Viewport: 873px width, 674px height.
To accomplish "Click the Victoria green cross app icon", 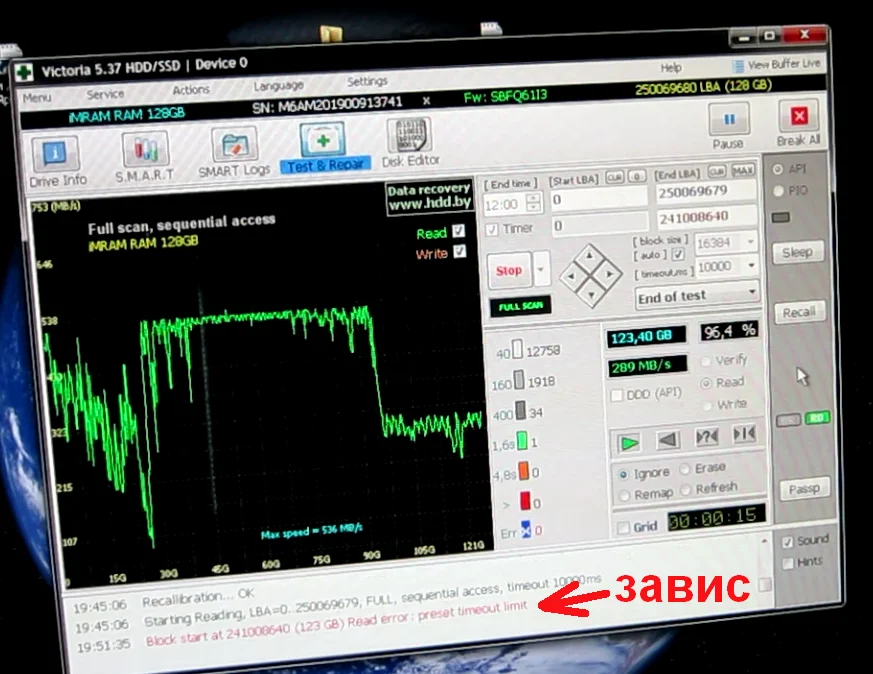I will click(x=23, y=72).
